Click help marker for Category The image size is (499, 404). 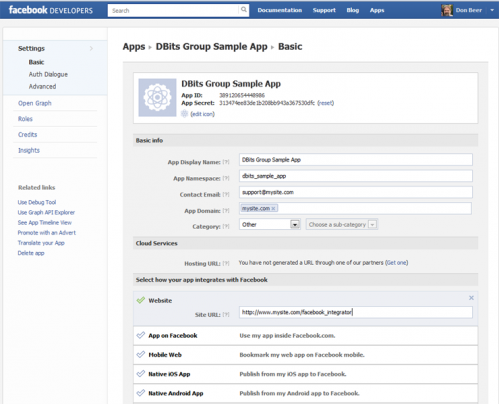click(226, 226)
